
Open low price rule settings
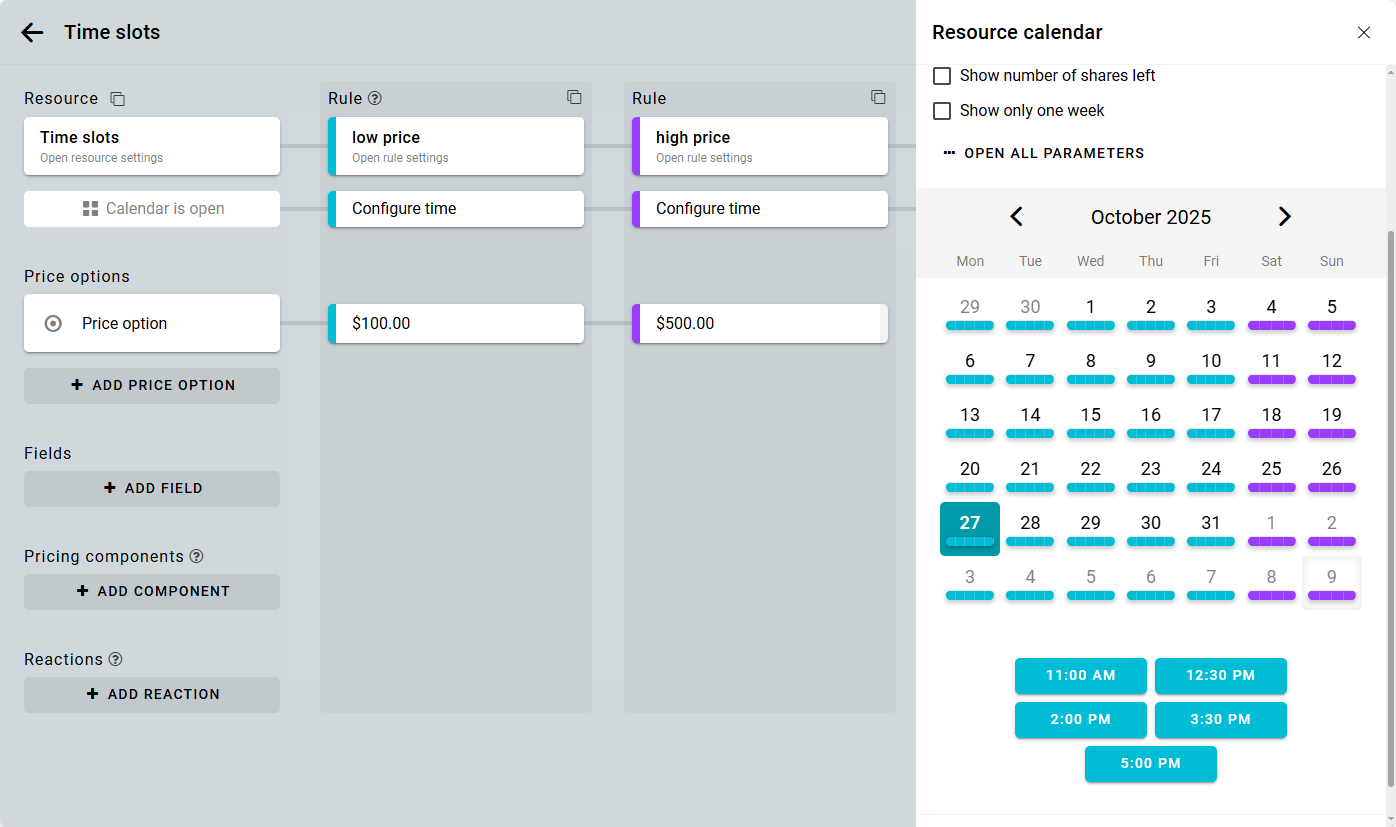point(456,146)
